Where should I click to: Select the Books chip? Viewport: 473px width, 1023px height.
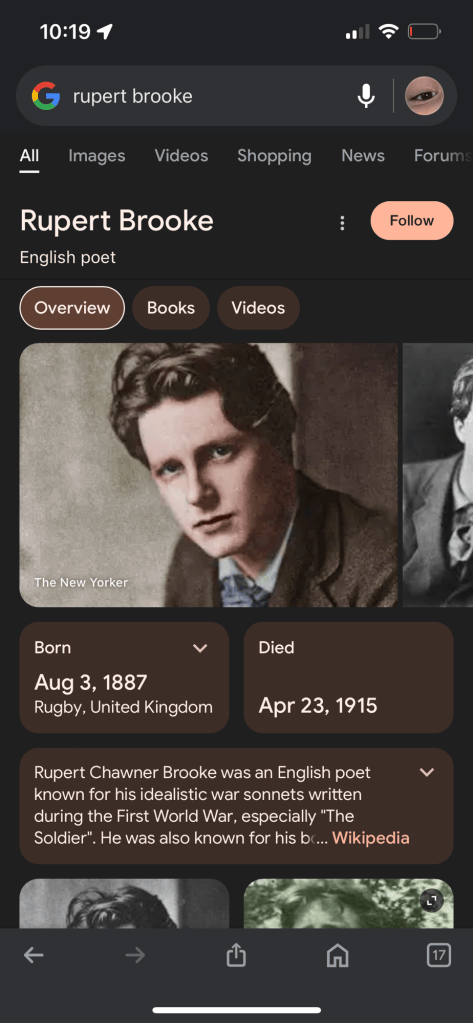[171, 308]
